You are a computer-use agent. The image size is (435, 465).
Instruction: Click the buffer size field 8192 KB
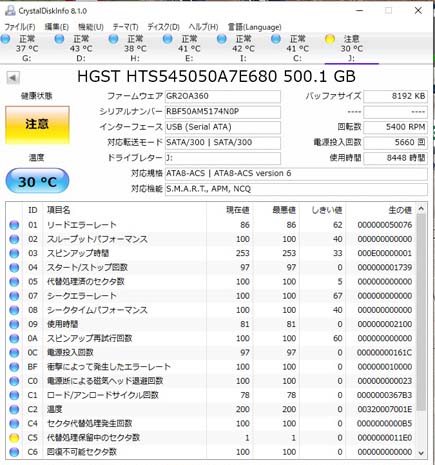click(395, 96)
